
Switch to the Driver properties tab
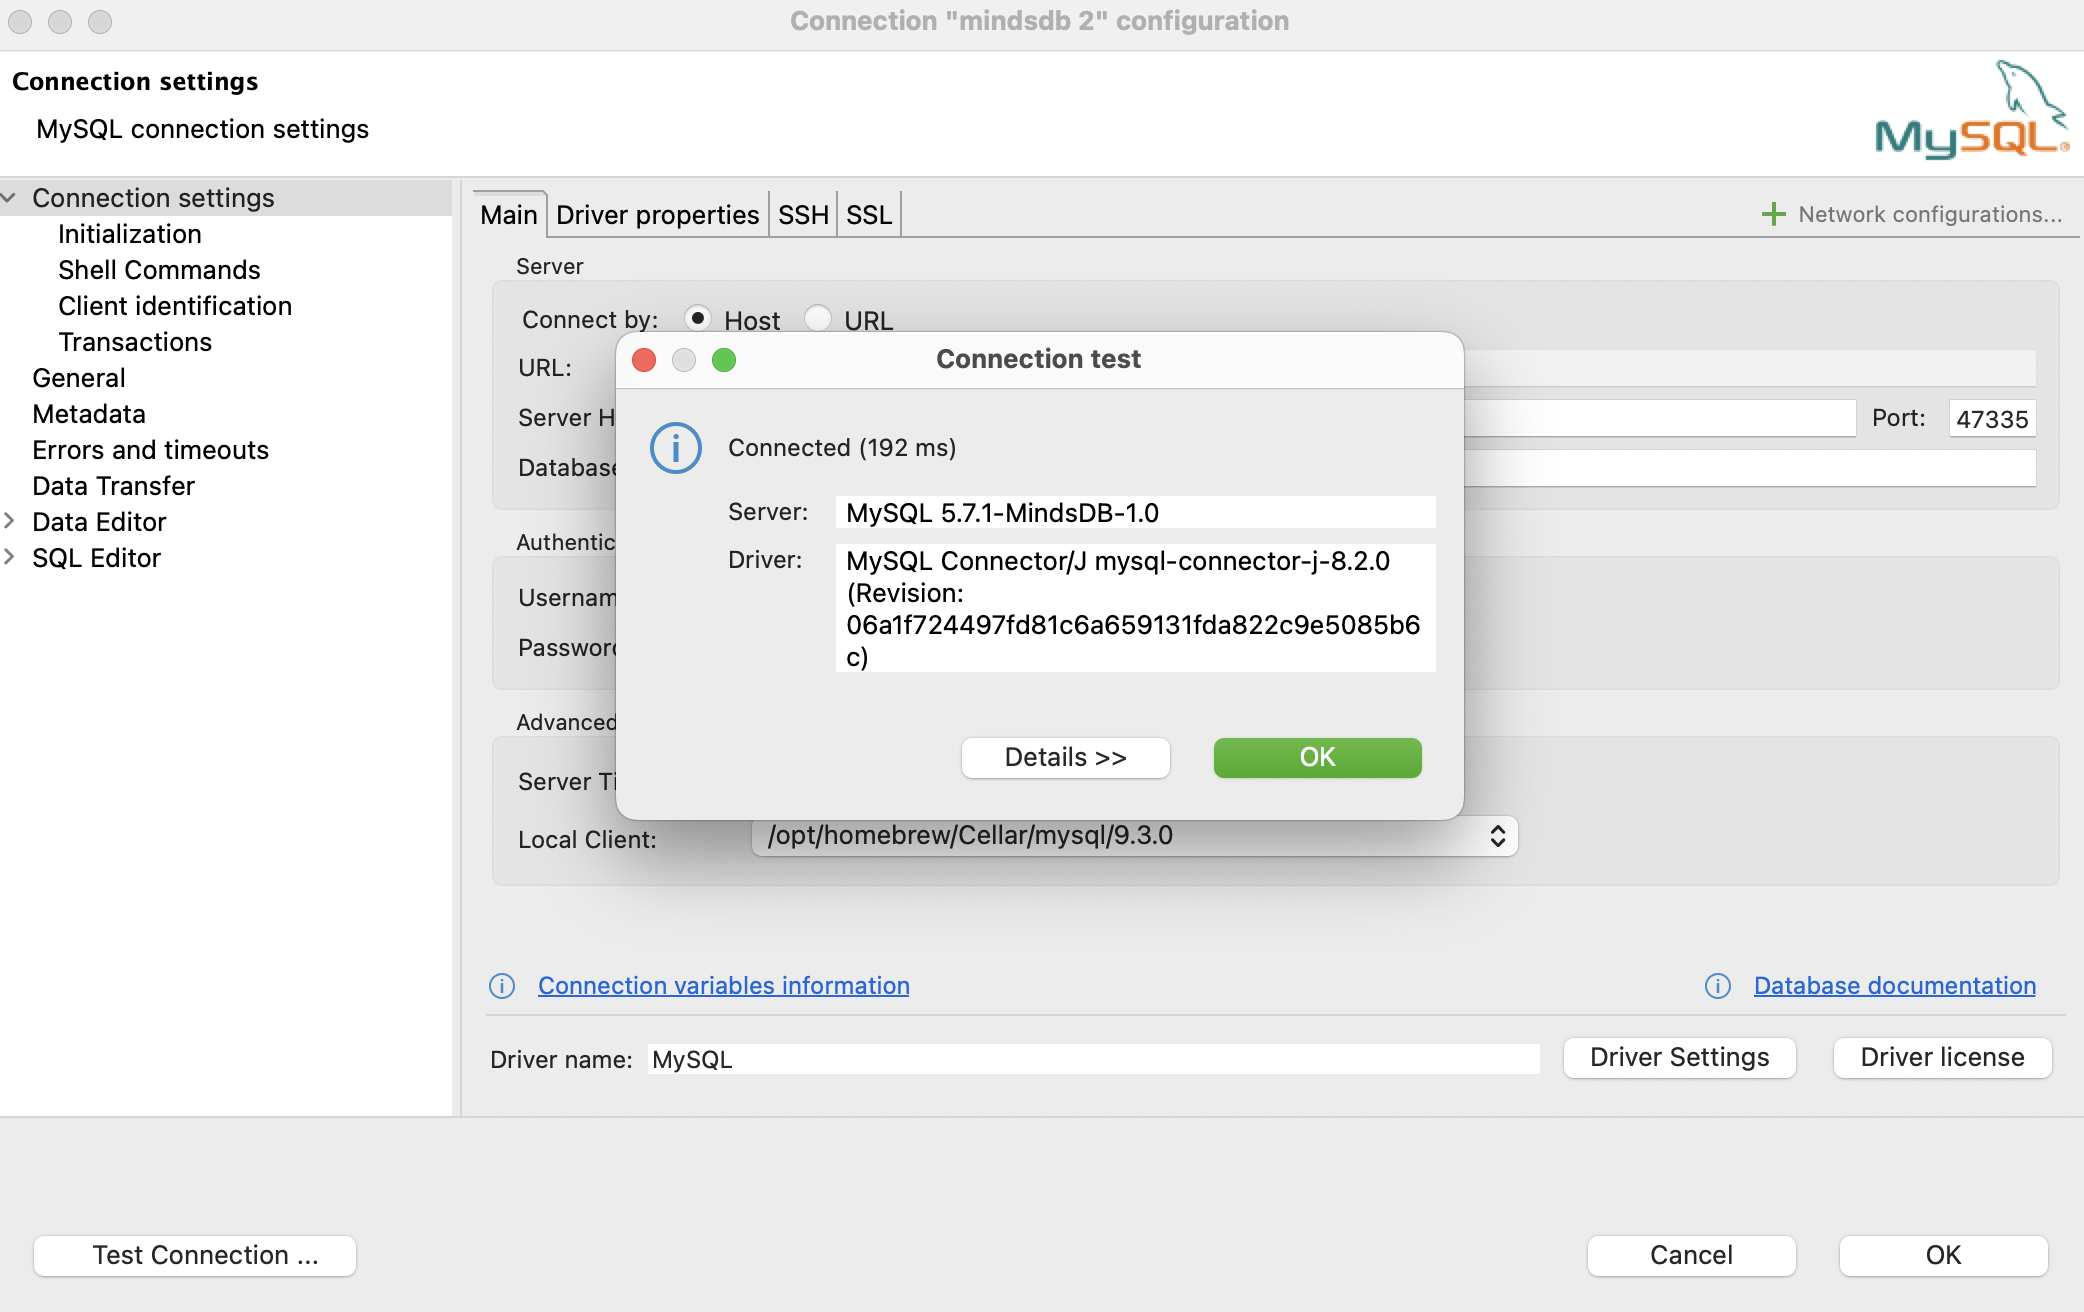[x=657, y=215]
